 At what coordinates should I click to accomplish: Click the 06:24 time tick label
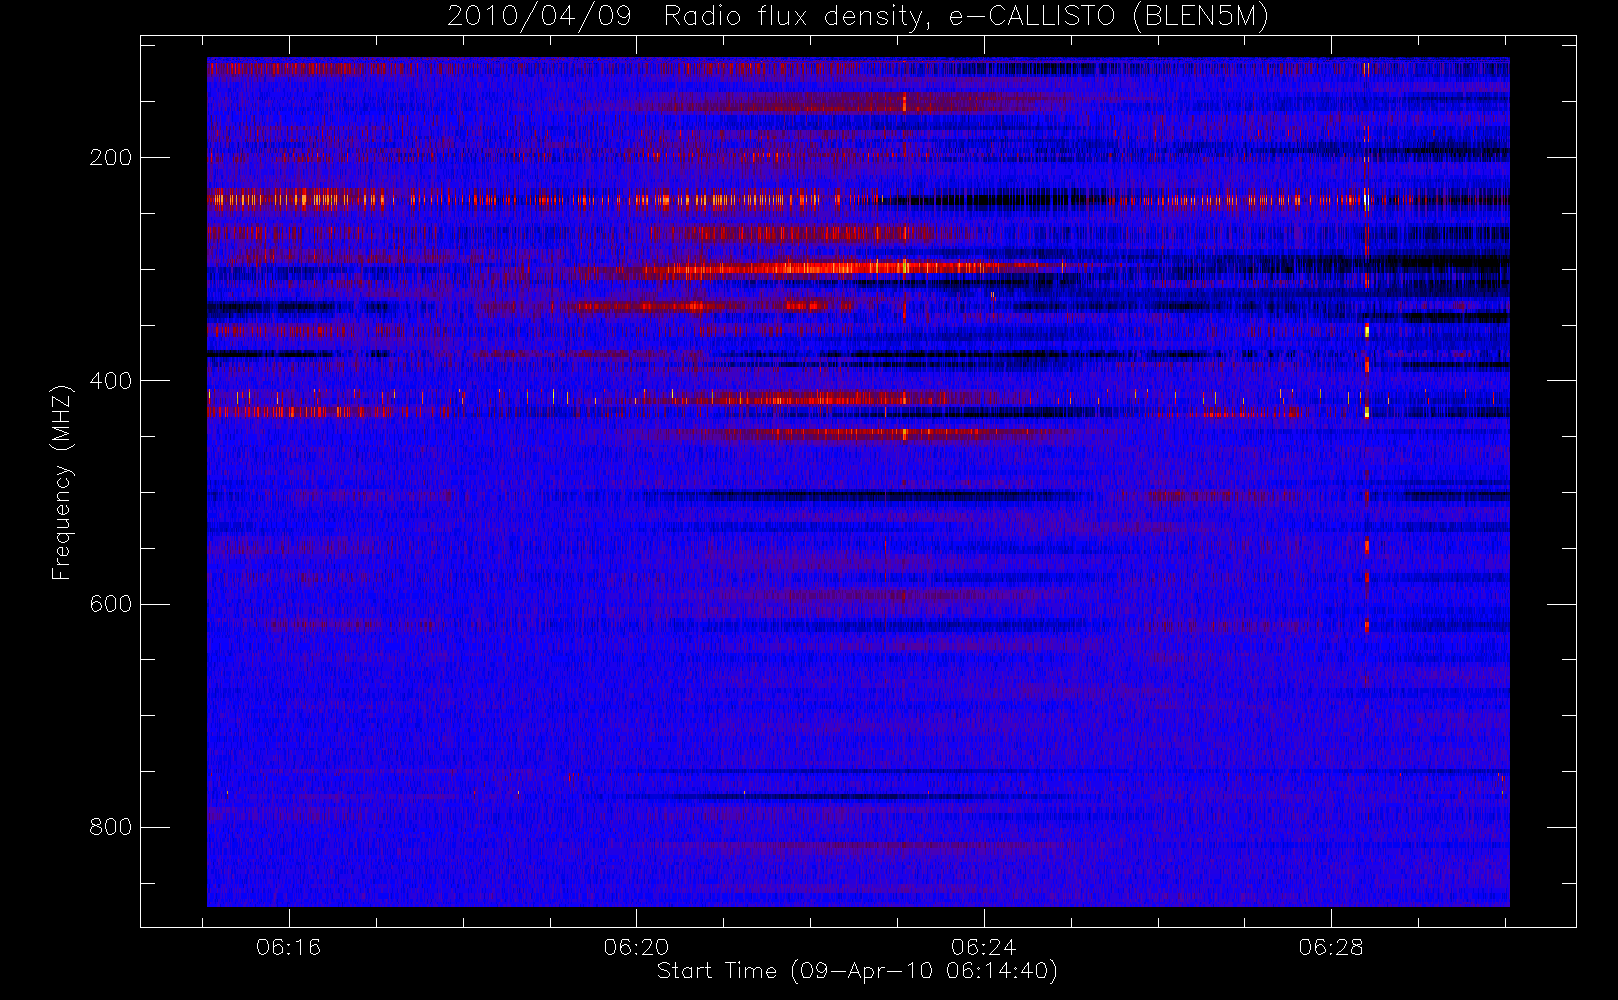click(x=984, y=947)
